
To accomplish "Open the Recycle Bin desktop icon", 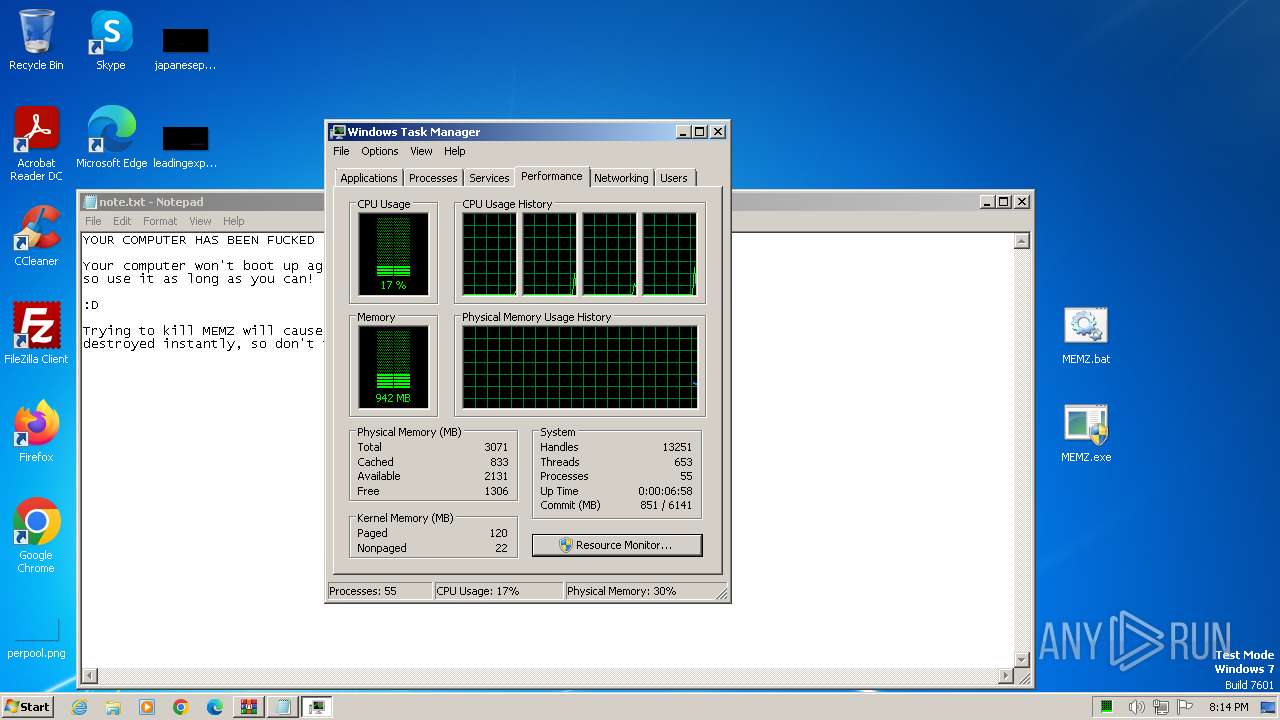I will point(36,40).
